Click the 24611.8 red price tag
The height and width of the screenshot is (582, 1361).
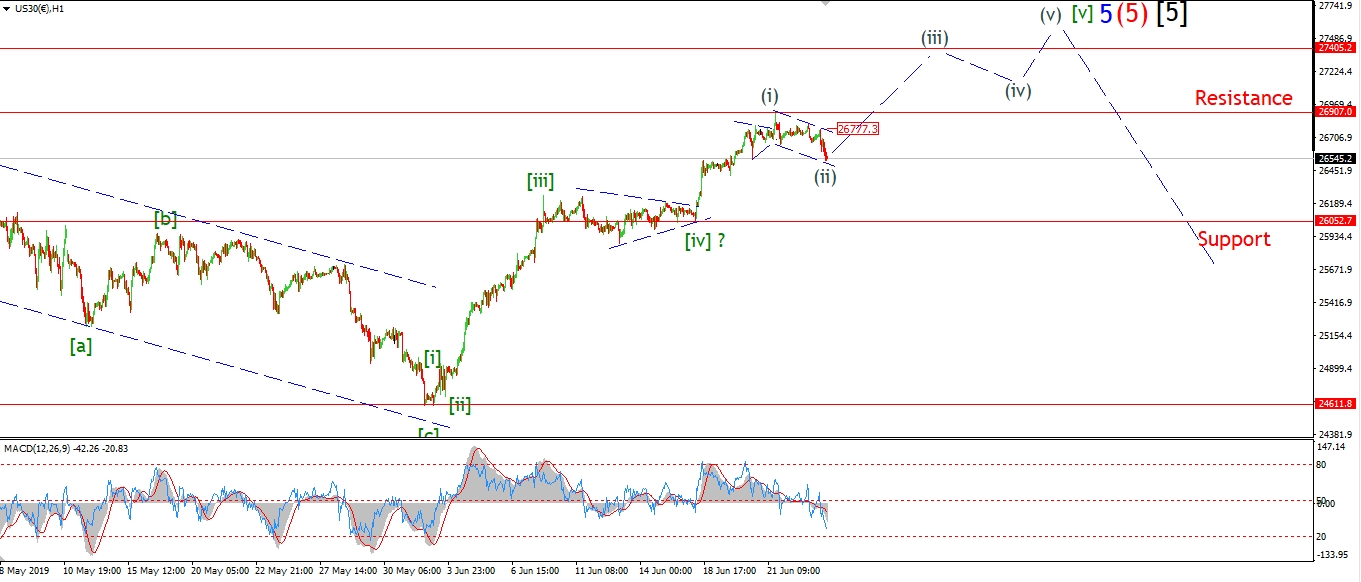(1336, 404)
